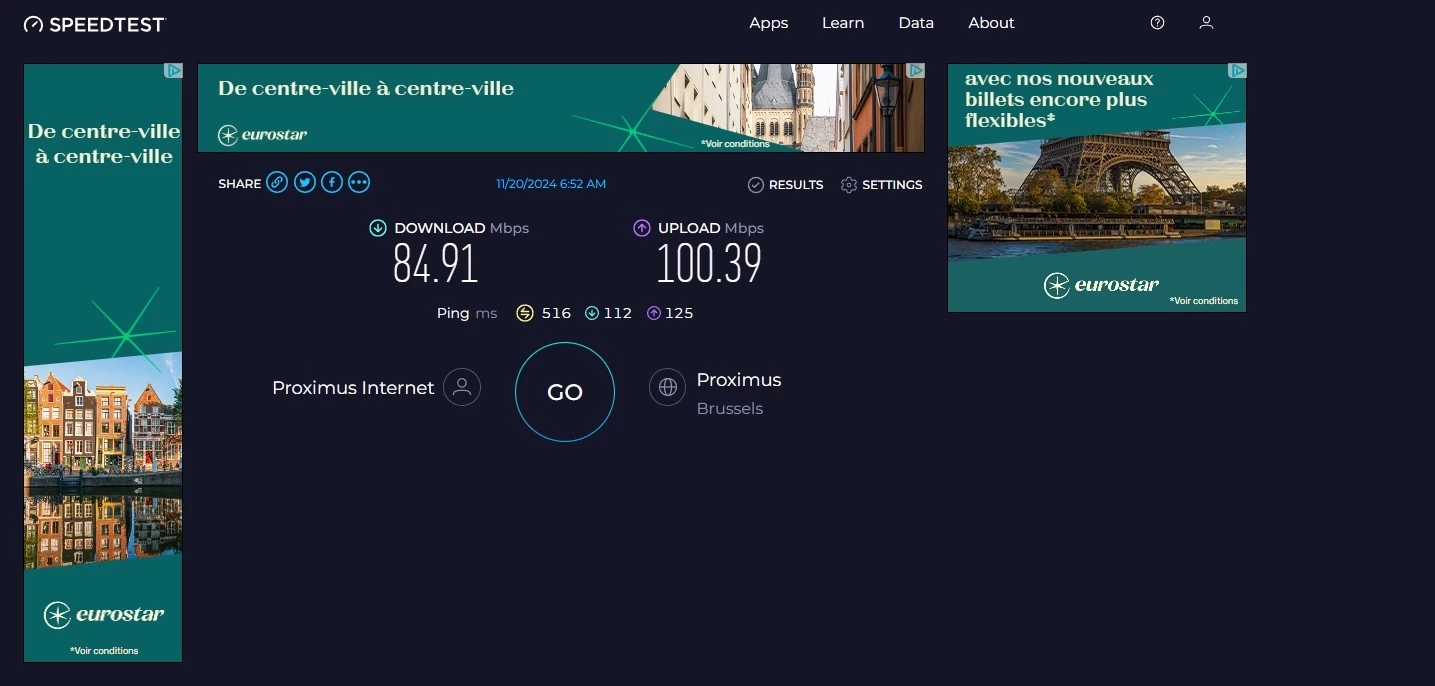Open more share options icon
Screen dimensions: 1435x686
click(359, 182)
